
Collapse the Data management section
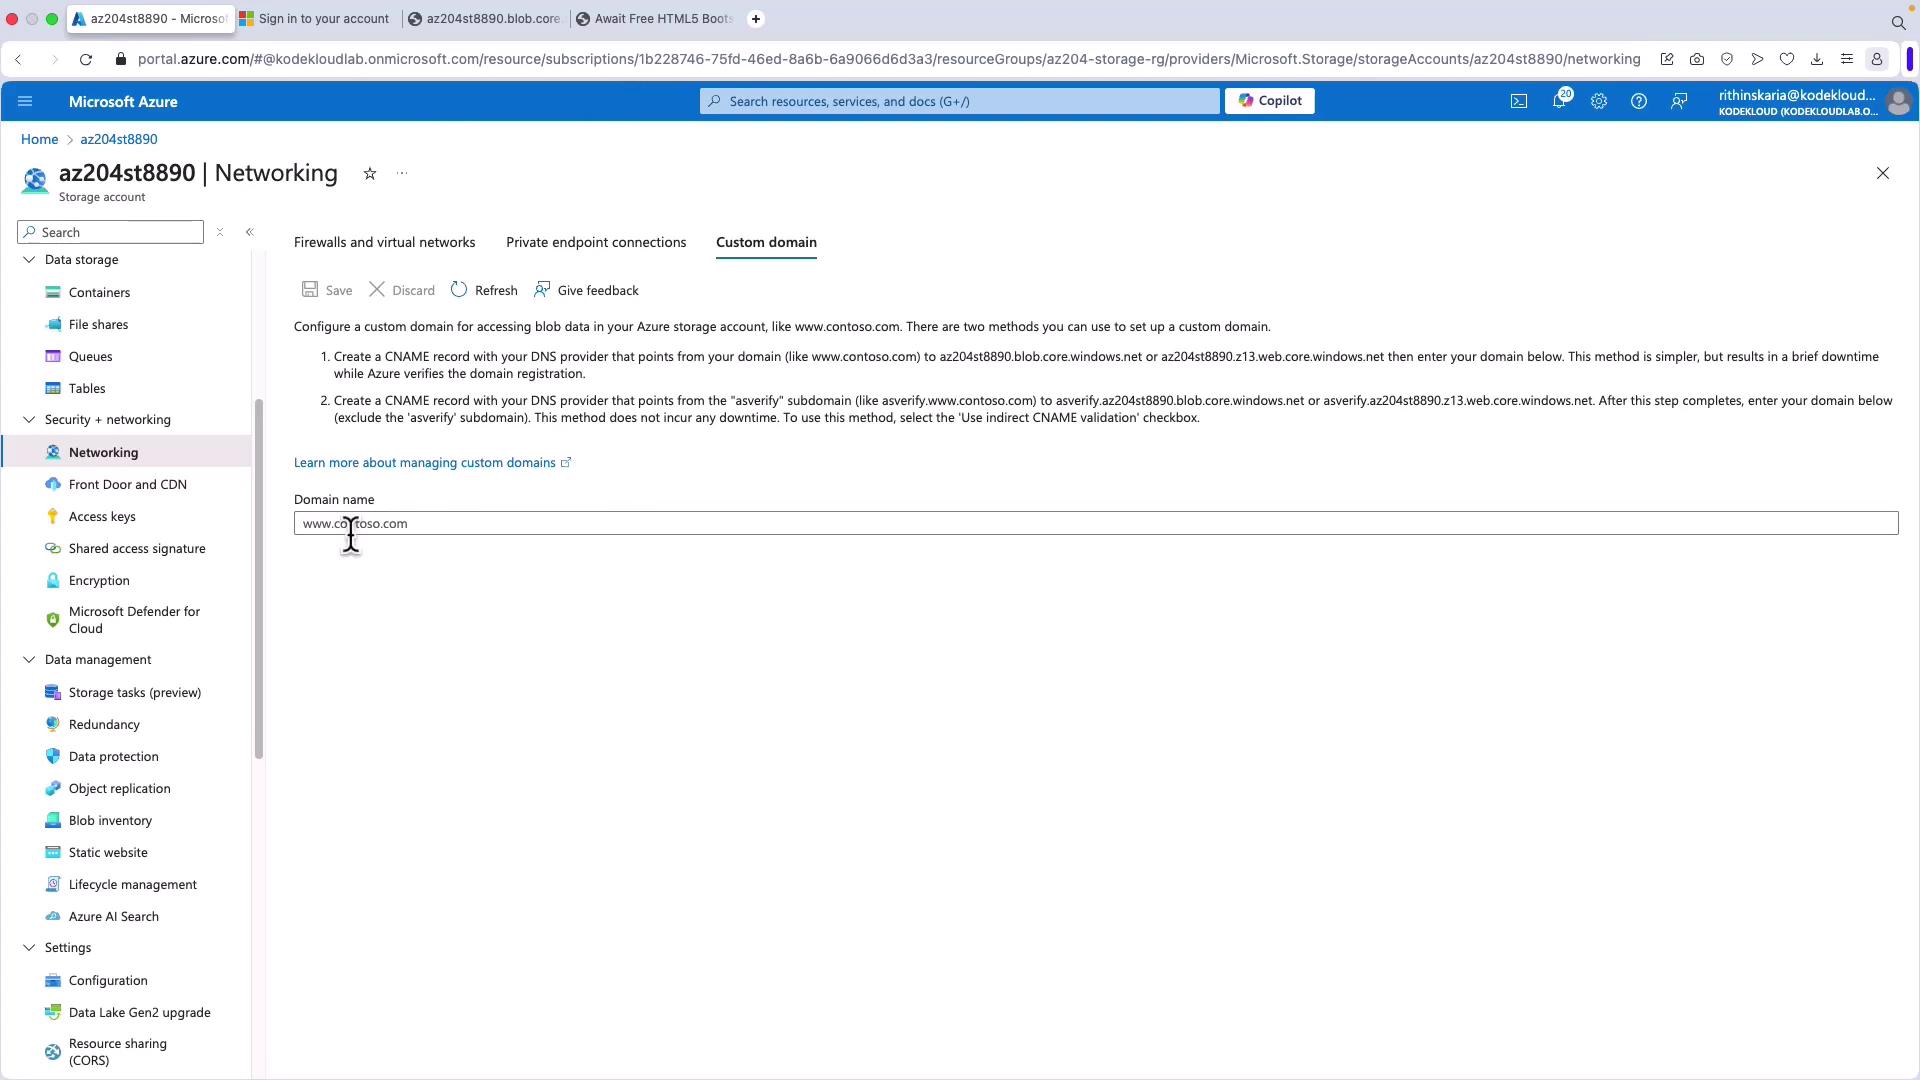tap(29, 660)
